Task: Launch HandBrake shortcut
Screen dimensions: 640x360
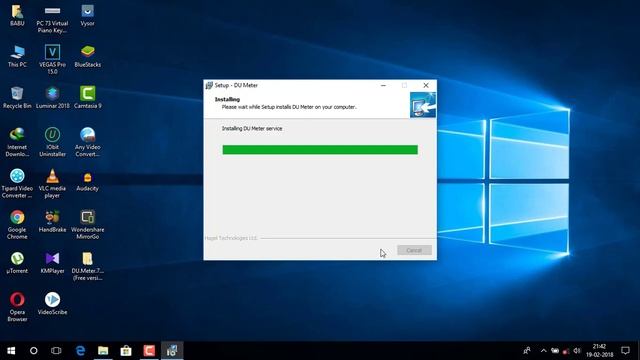Action: [52, 221]
